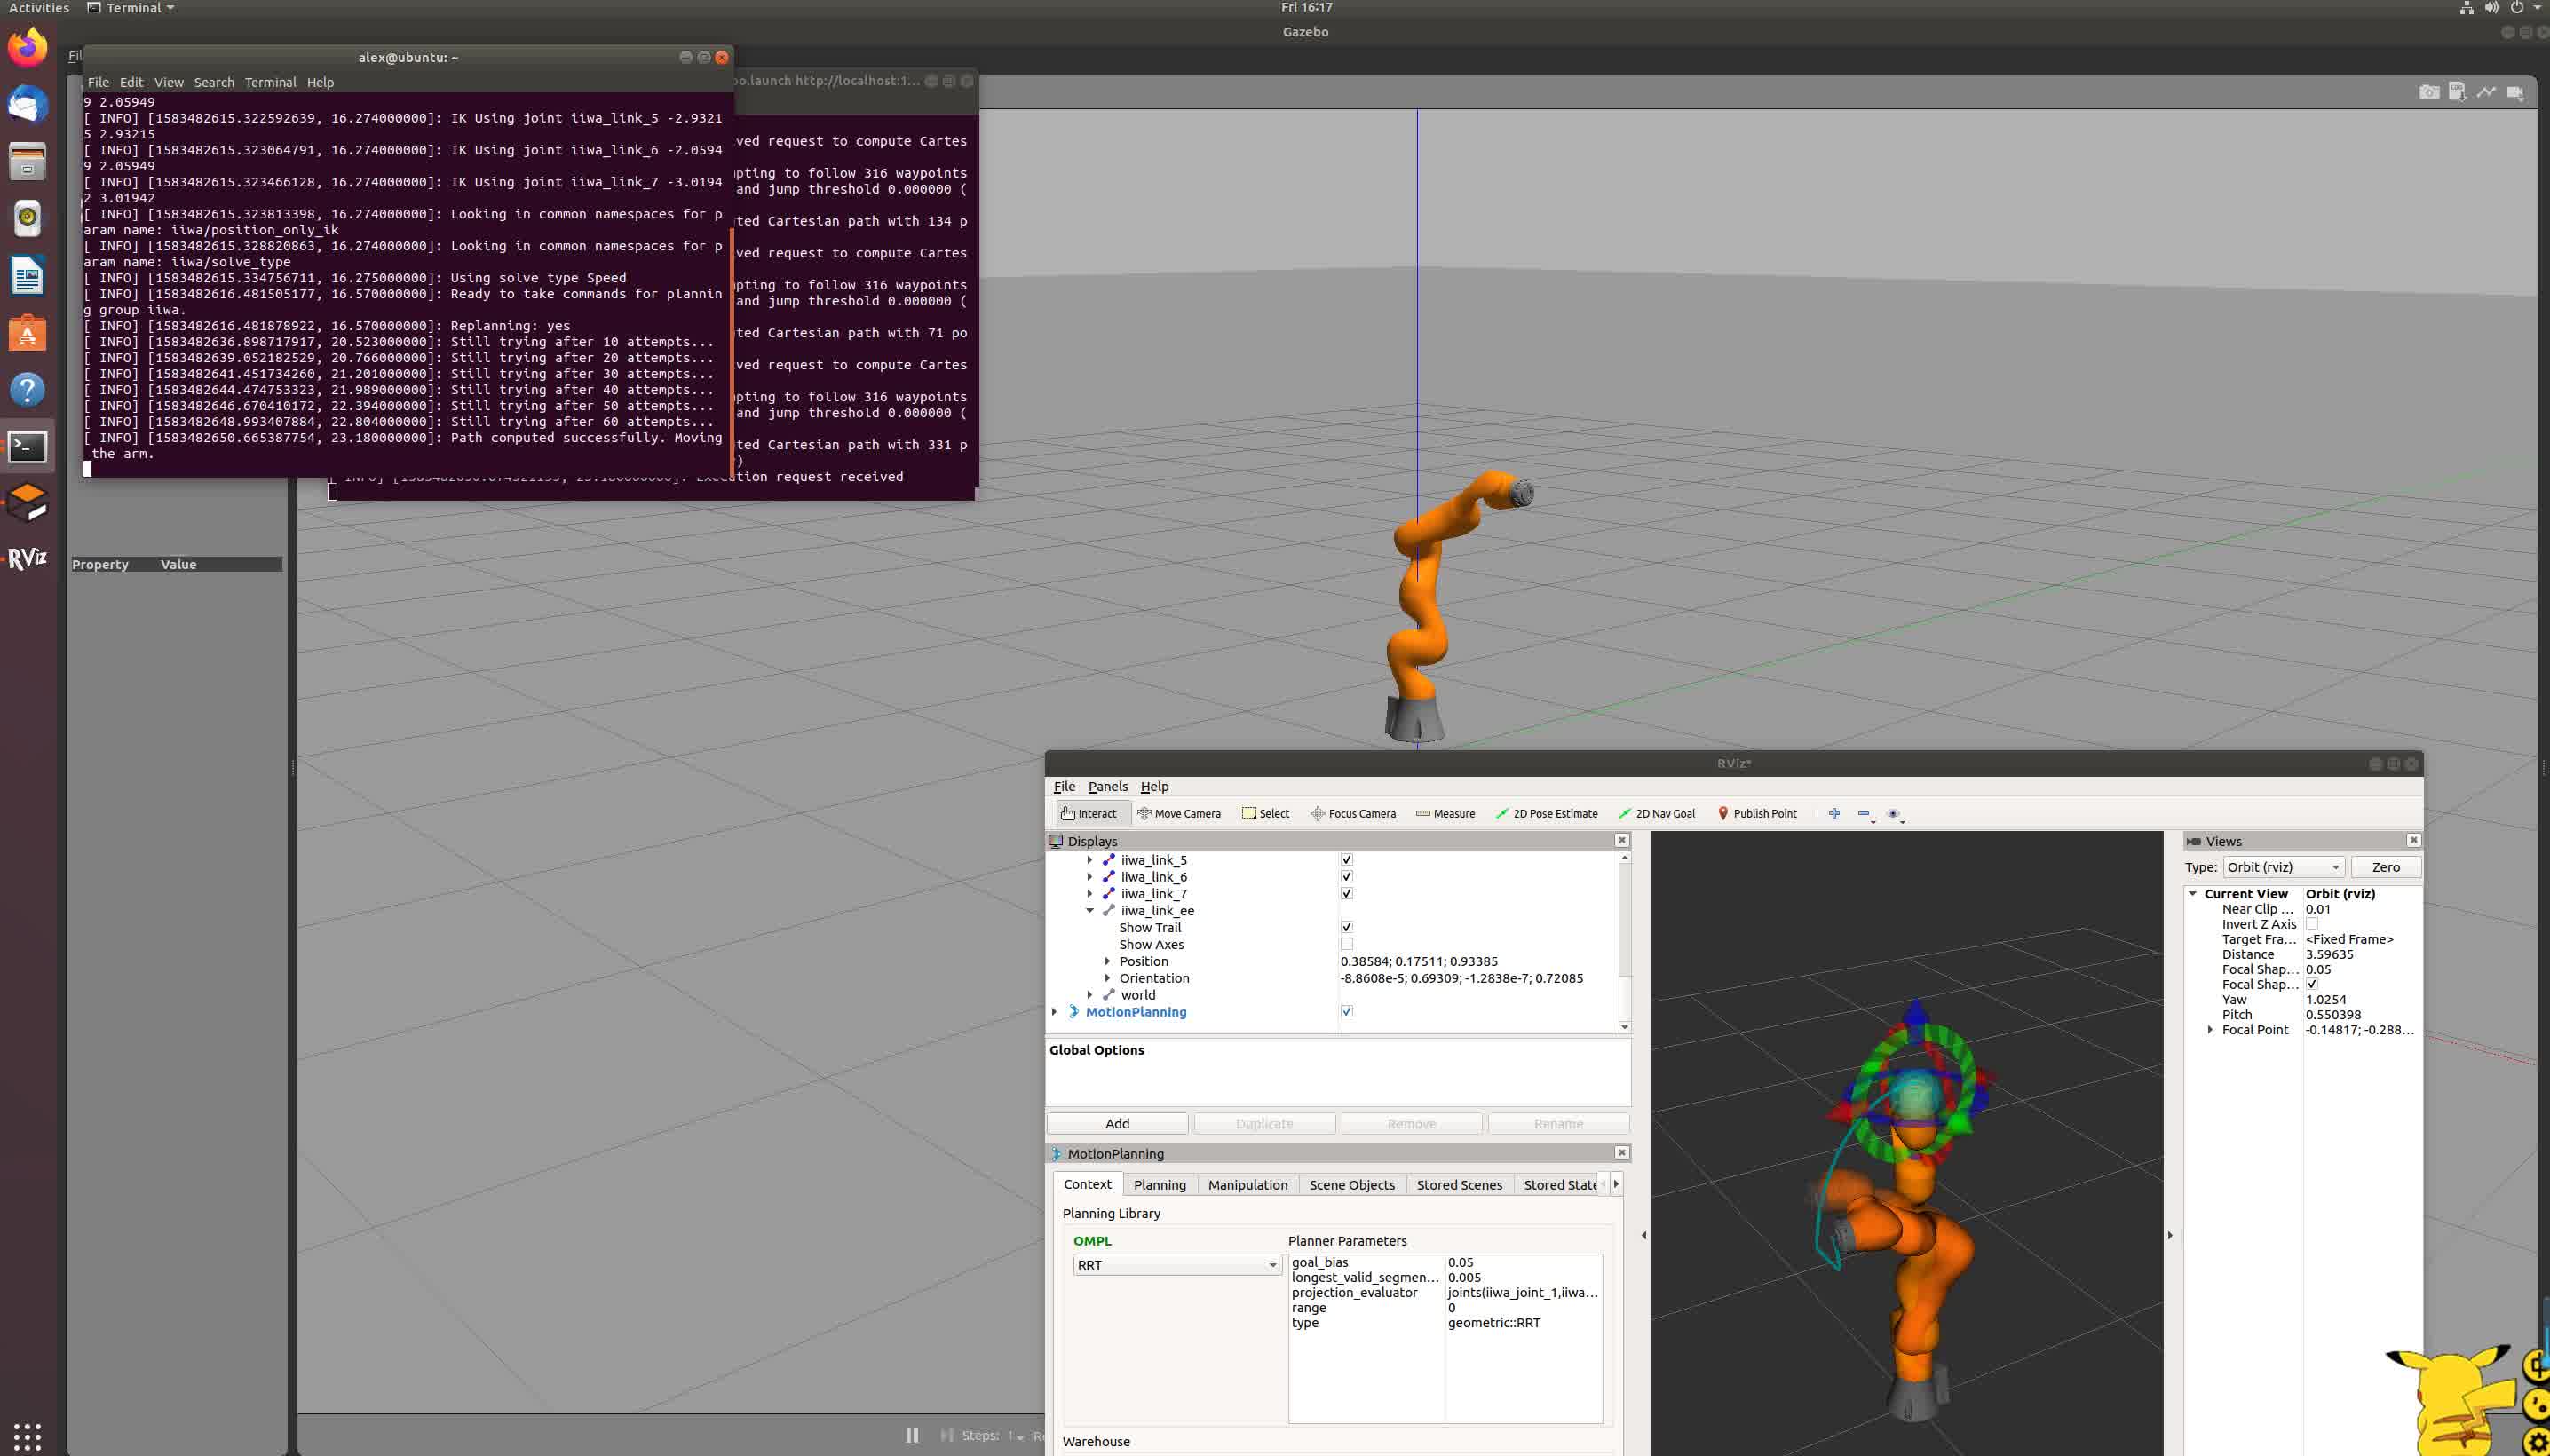Pause the Gazebo simulation

(912, 1435)
